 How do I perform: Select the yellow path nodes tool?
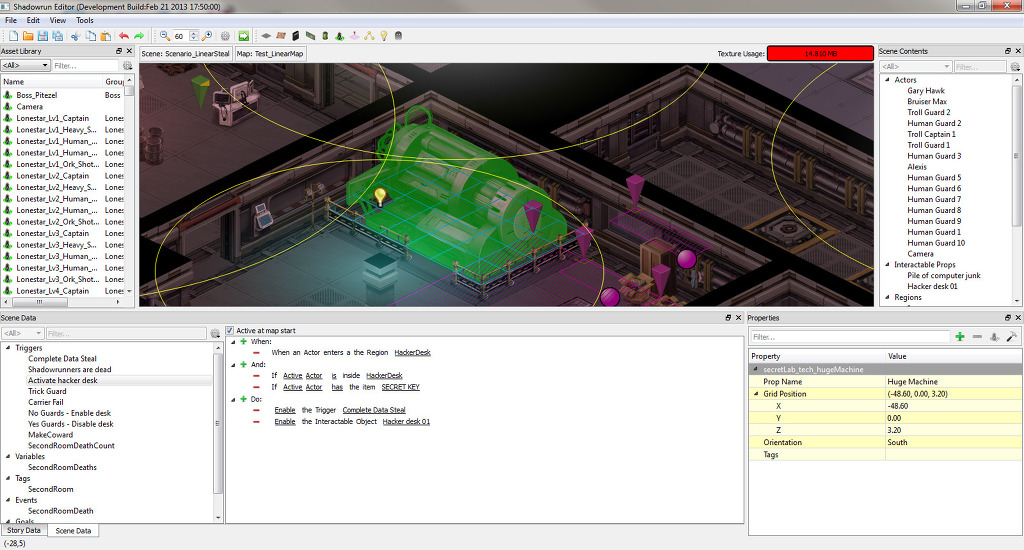[369, 36]
